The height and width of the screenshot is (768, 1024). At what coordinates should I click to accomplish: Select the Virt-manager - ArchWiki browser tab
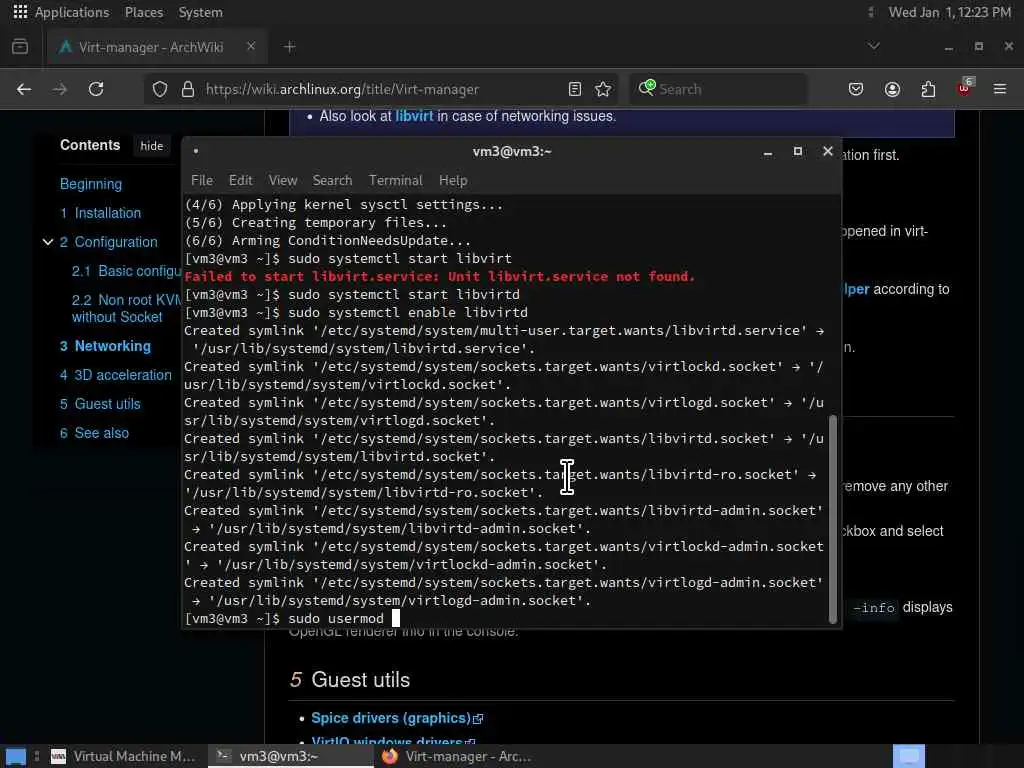[x=157, y=47]
